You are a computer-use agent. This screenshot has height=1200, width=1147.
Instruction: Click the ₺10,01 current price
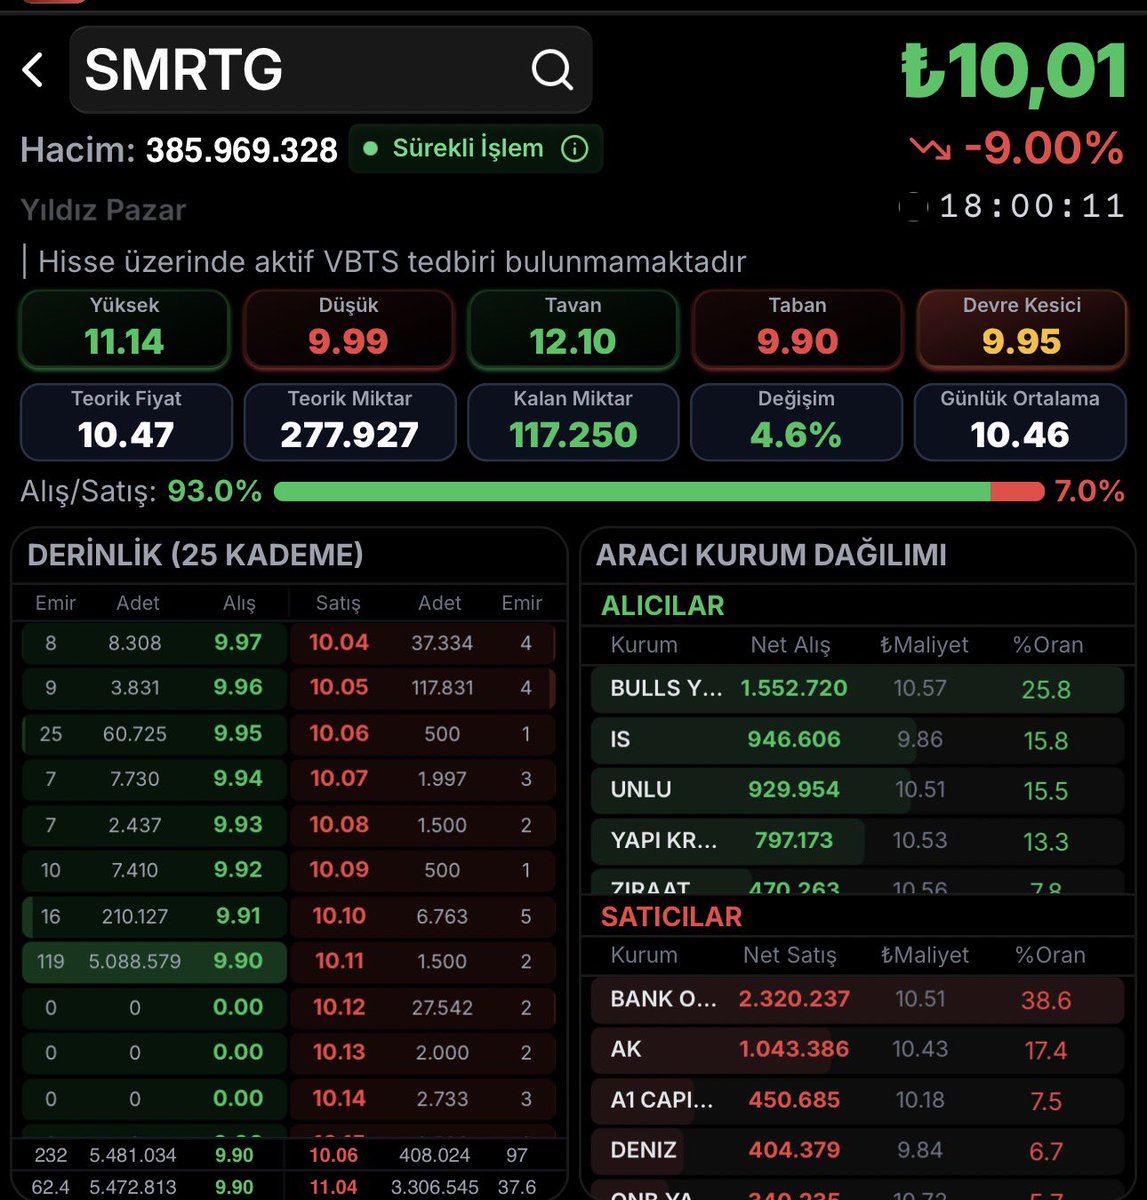[1014, 72]
